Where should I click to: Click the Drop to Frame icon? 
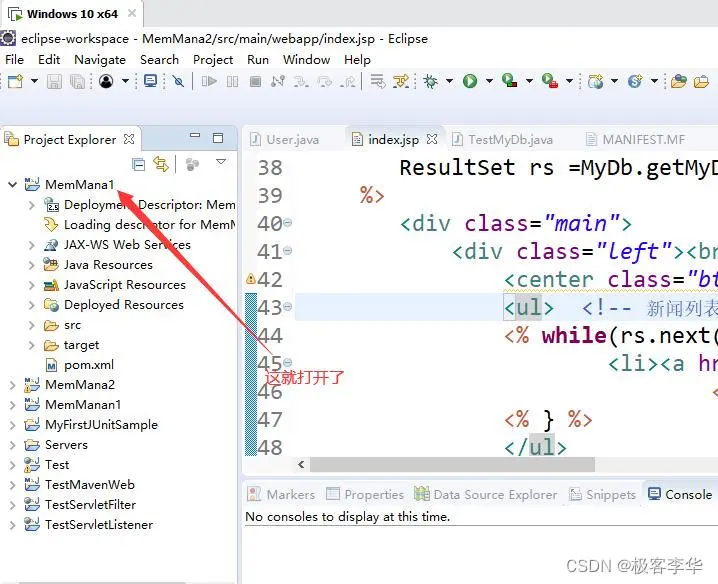378,81
